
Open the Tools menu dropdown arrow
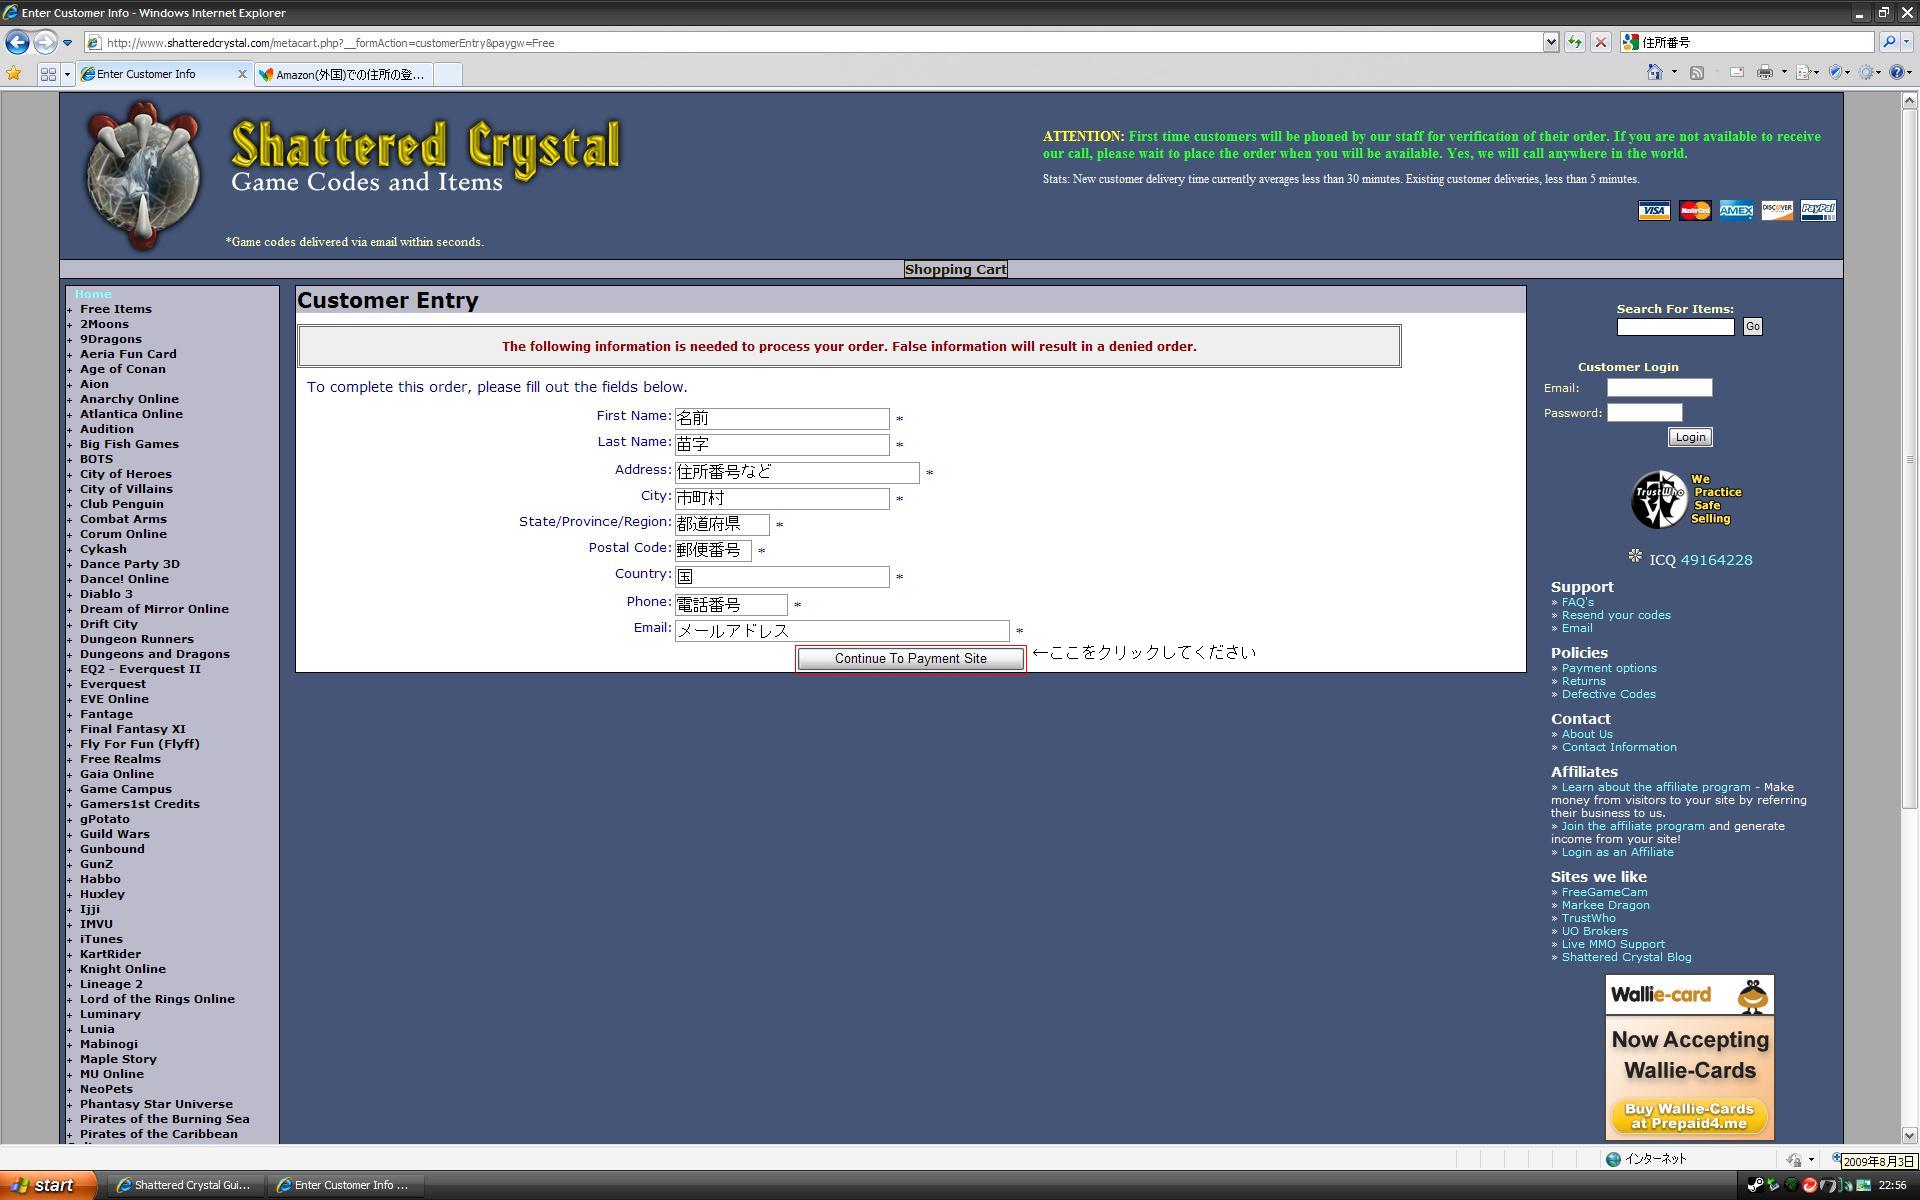[x=1880, y=72]
